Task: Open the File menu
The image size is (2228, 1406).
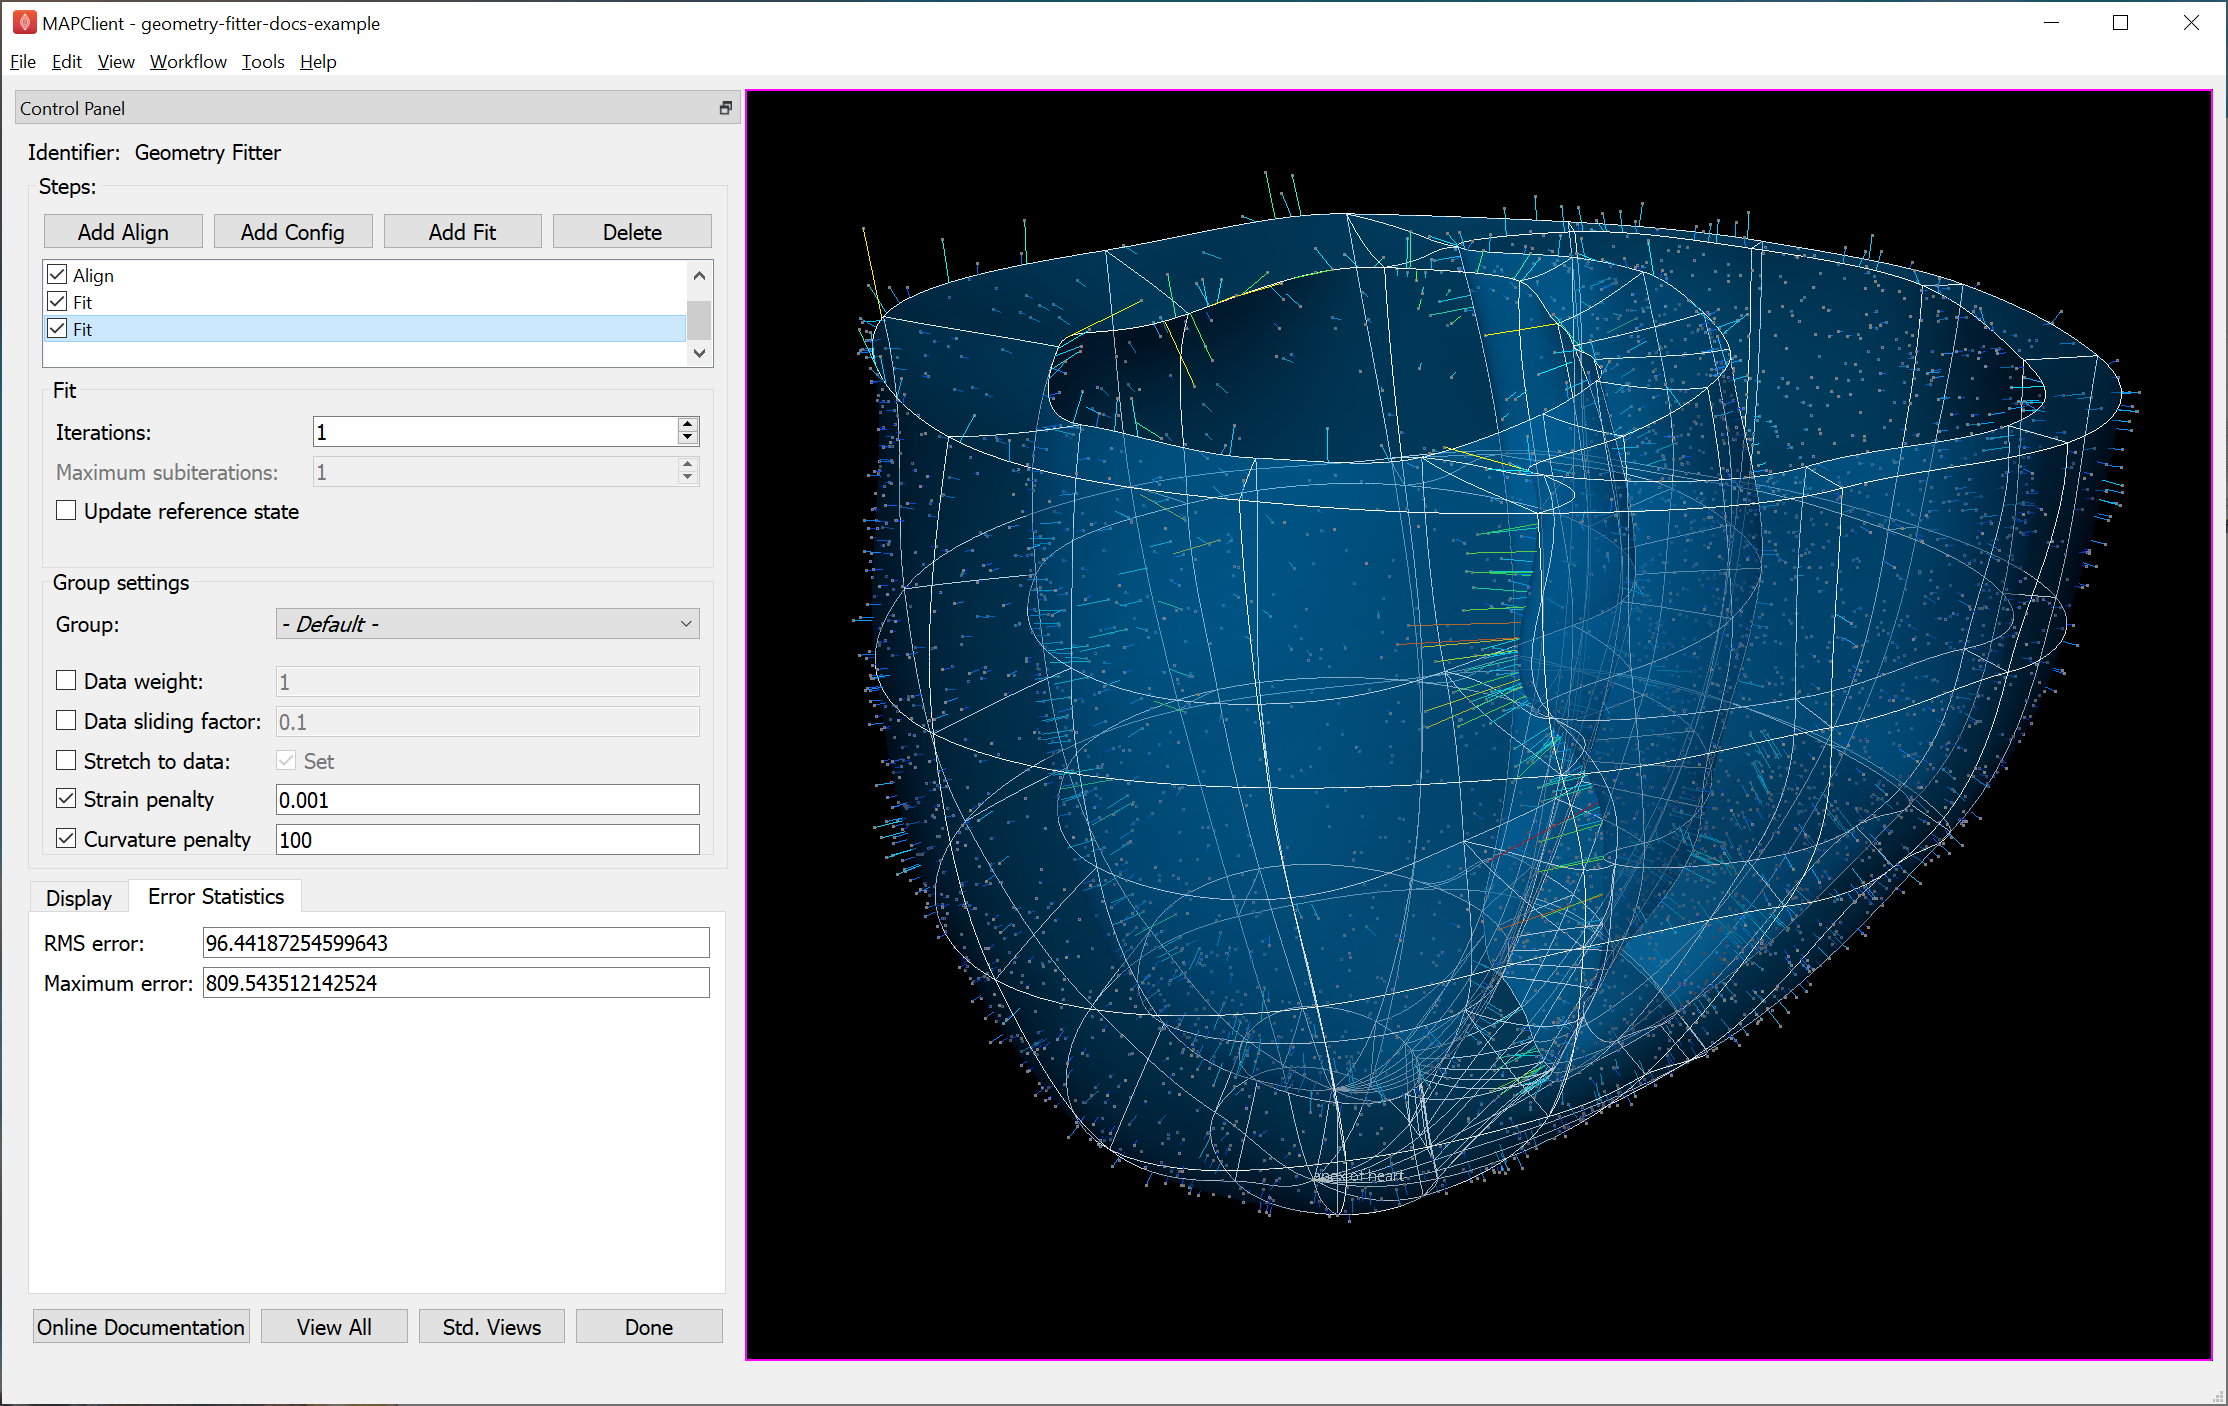Action: tap(23, 62)
